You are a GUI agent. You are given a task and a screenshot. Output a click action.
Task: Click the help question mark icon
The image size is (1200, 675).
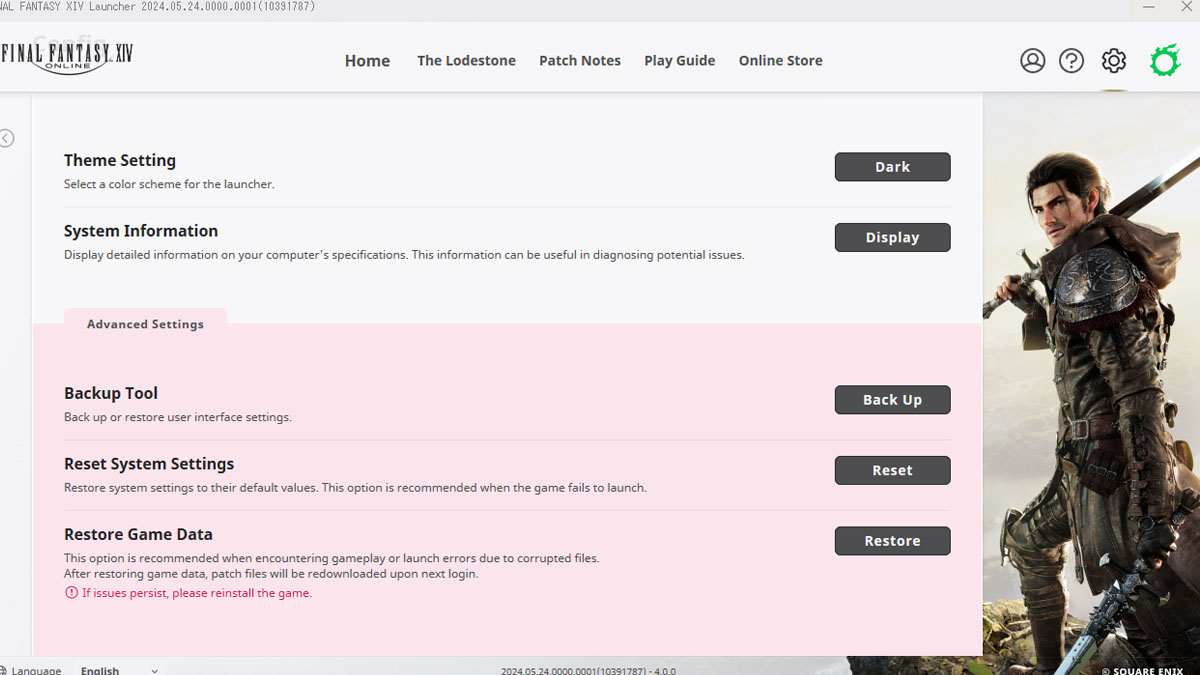[x=1071, y=61]
